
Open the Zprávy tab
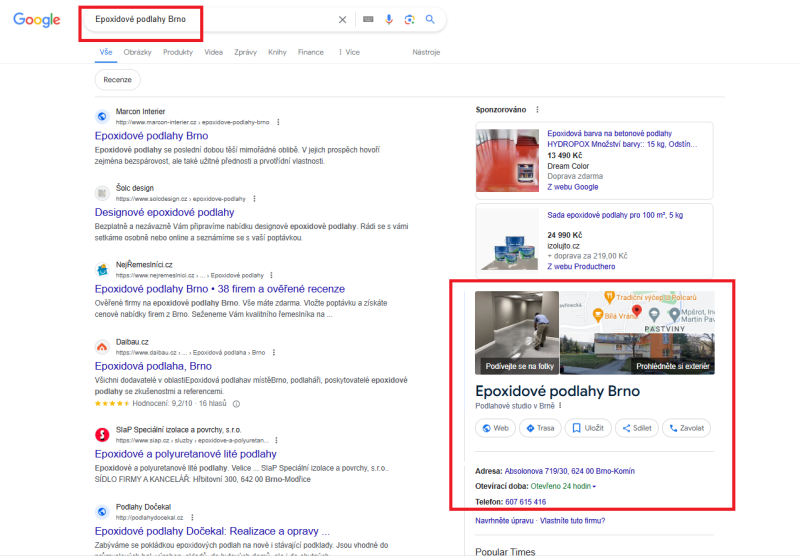tap(245, 52)
